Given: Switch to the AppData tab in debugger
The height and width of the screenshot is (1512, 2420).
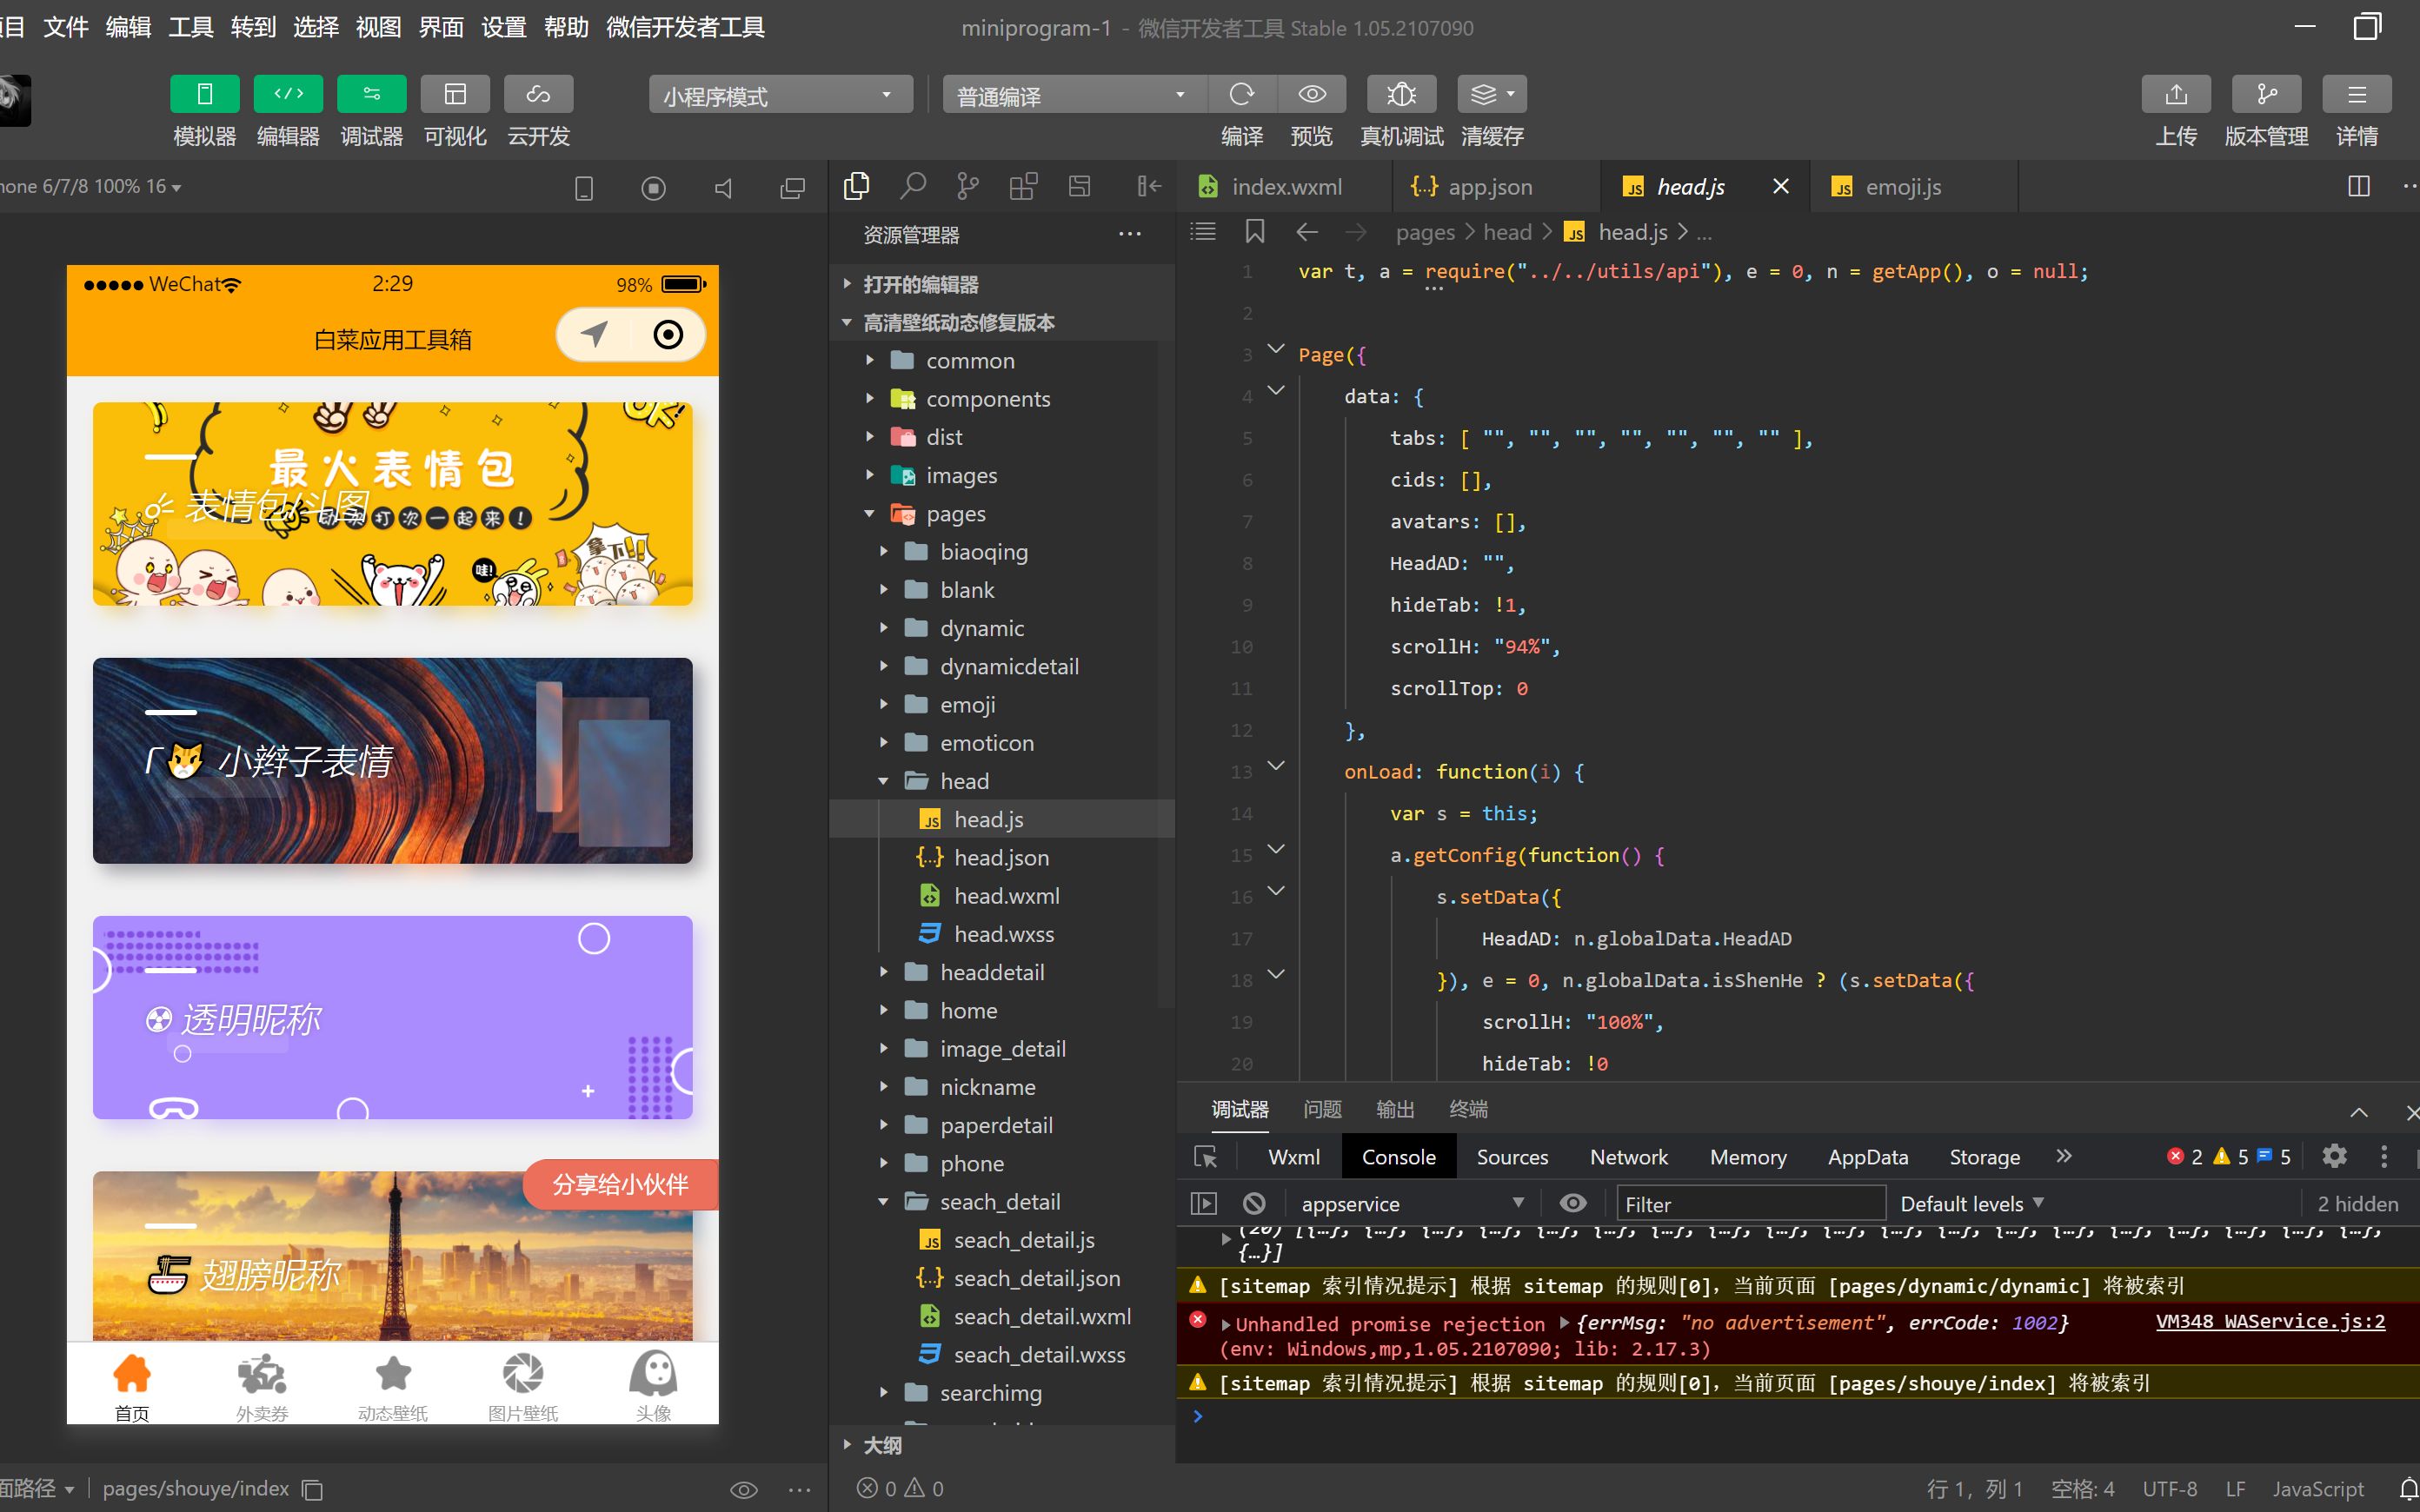Looking at the screenshot, I should coord(1865,1157).
